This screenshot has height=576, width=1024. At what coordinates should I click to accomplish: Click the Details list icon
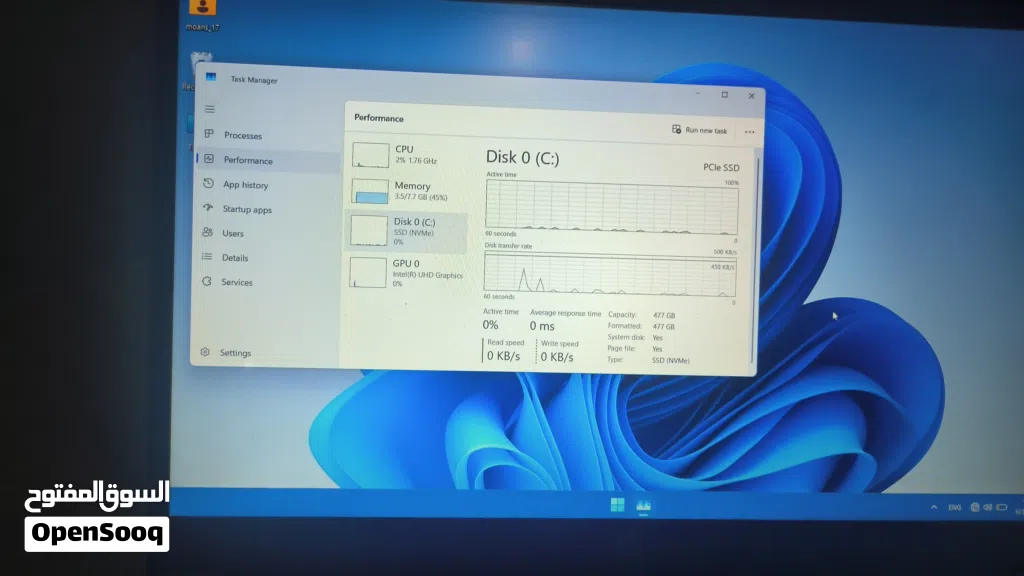[207, 257]
